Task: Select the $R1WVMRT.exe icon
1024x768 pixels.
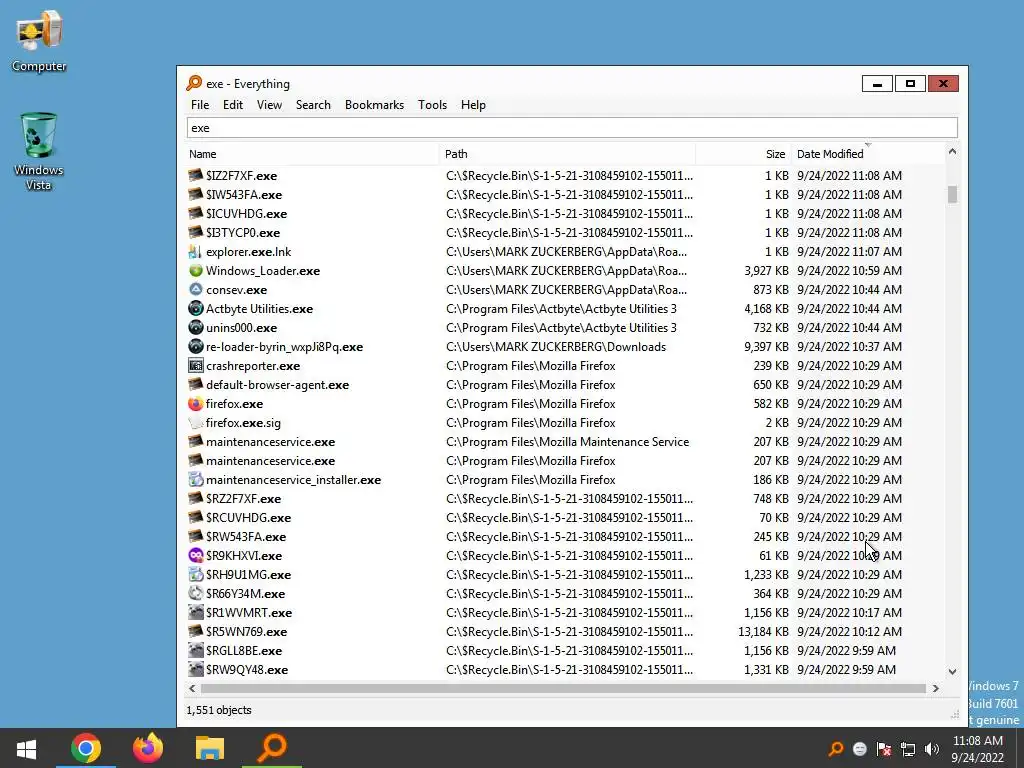Action: pyautogui.click(x=195, y=612)
